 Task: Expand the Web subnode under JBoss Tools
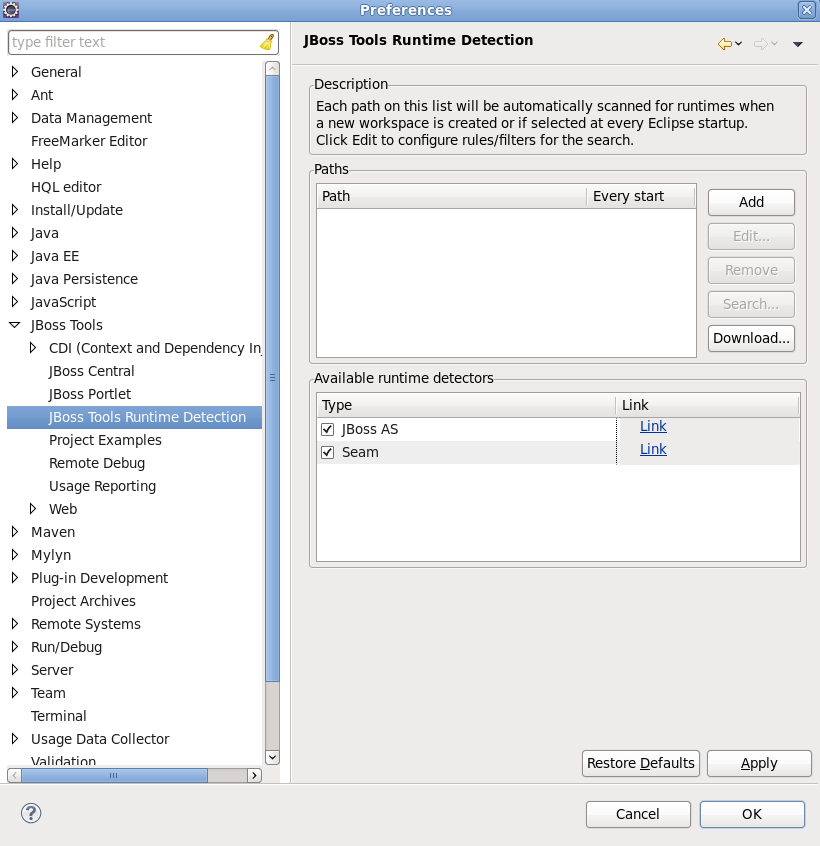tap(33, 509)
